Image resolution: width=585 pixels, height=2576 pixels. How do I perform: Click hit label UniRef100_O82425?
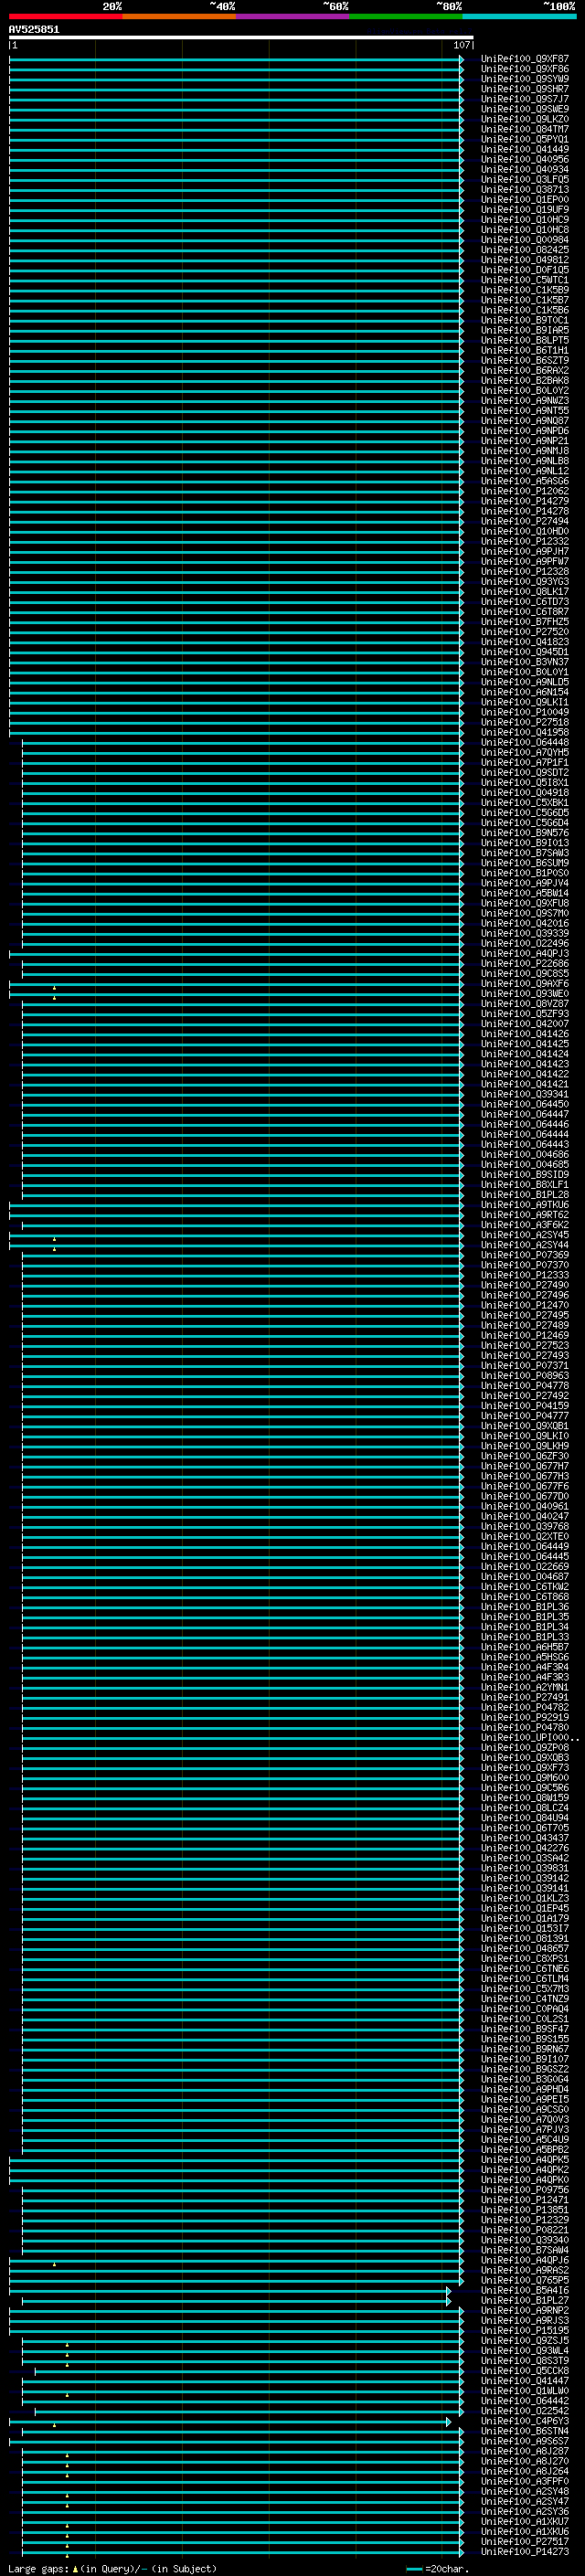coord(525,250)
